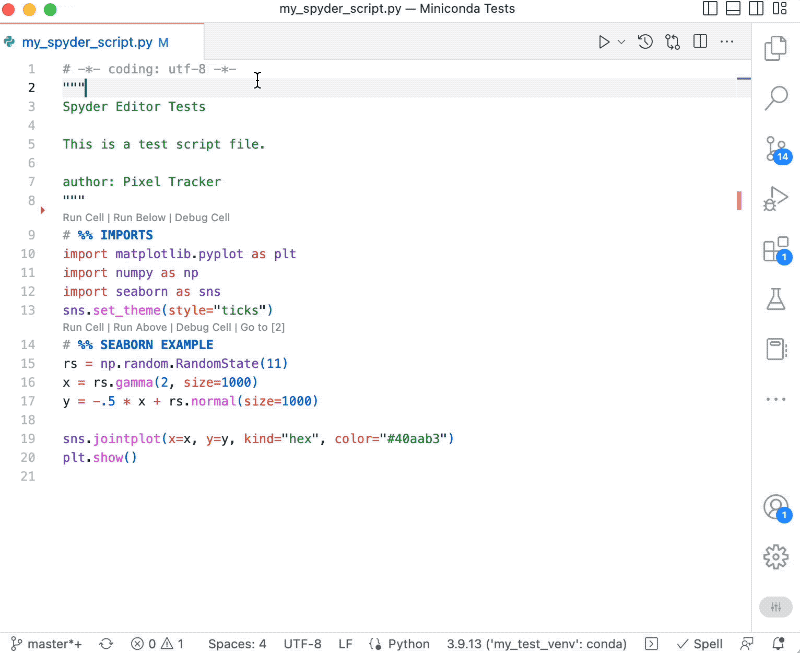Click the 'sns.set_theme(style="ticks")' line

(168, 310)
